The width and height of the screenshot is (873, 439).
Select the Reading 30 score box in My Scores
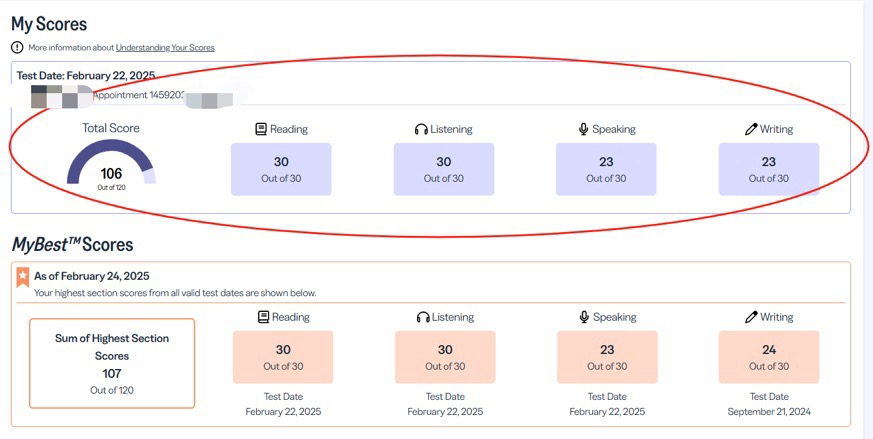pyautogui.click(x=281, y=169)
